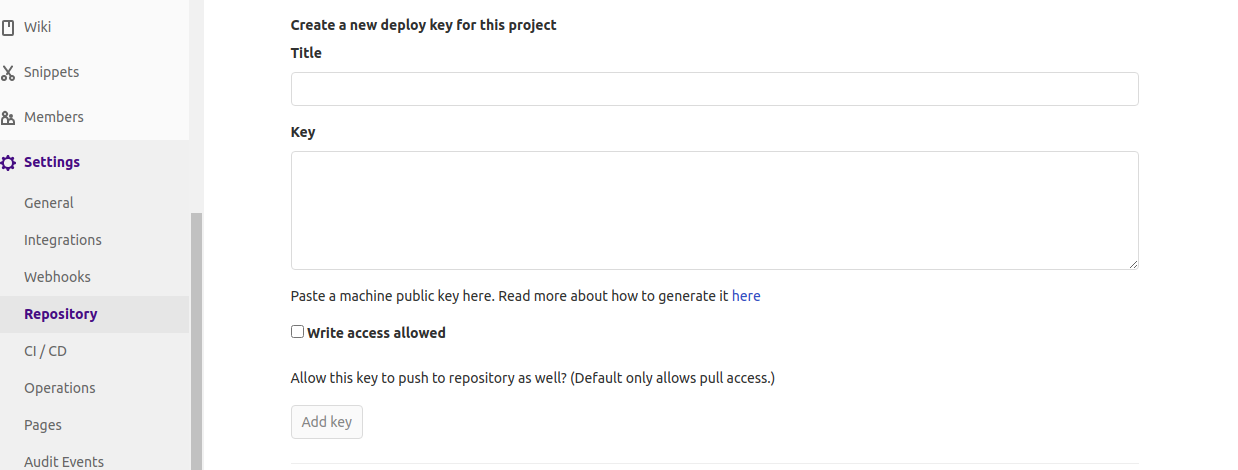Viewport: 1238px width, 470px height.
Task: Enable the Write access allowed checkbox
Action: click(297, 332)
